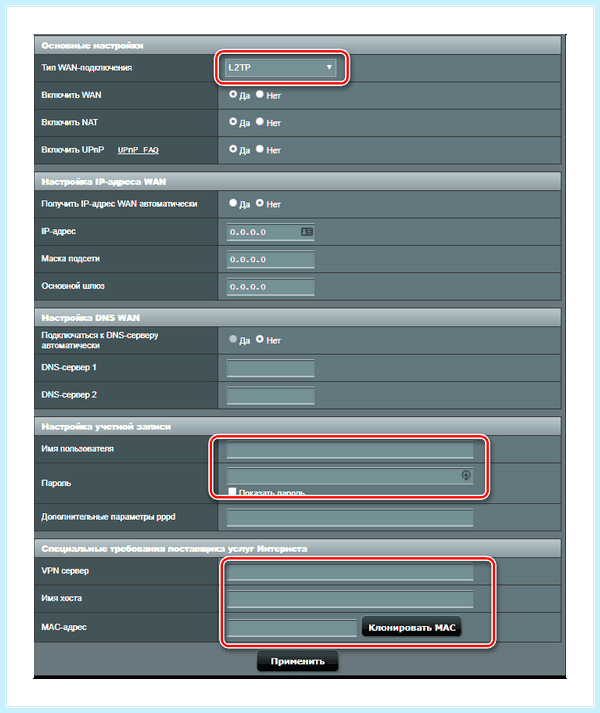The image size is (600, 713).
Task: Click the dropdown arrow next to L2TP
Action: 329,67
